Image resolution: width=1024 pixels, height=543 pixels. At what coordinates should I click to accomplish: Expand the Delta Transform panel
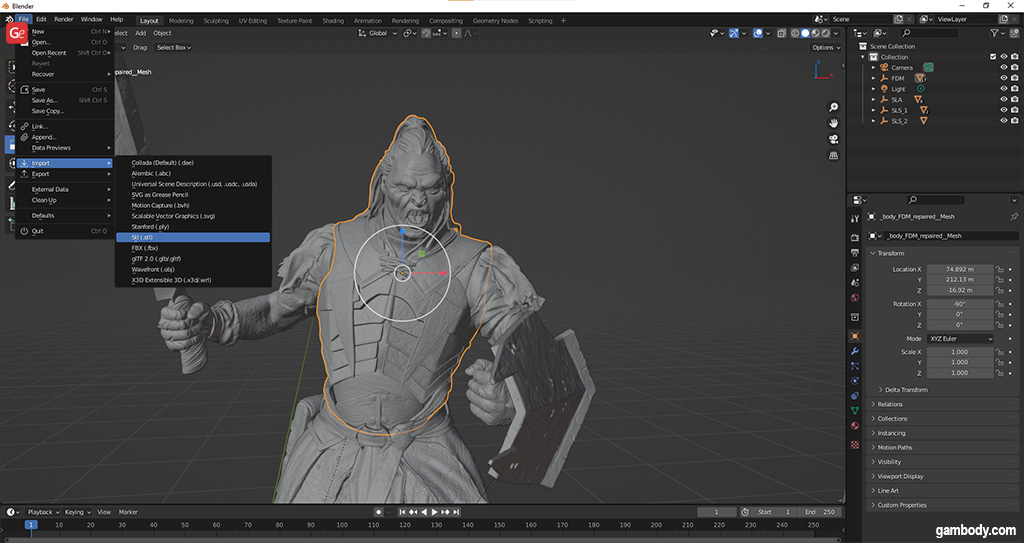(905, 390)
